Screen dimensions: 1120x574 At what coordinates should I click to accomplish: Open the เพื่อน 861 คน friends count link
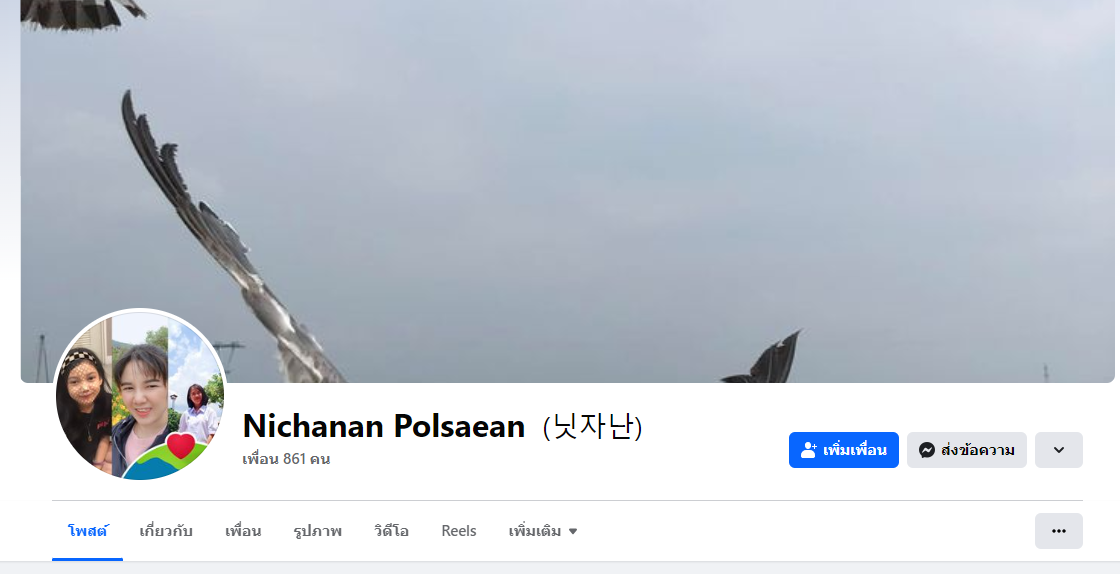point(286,458)
